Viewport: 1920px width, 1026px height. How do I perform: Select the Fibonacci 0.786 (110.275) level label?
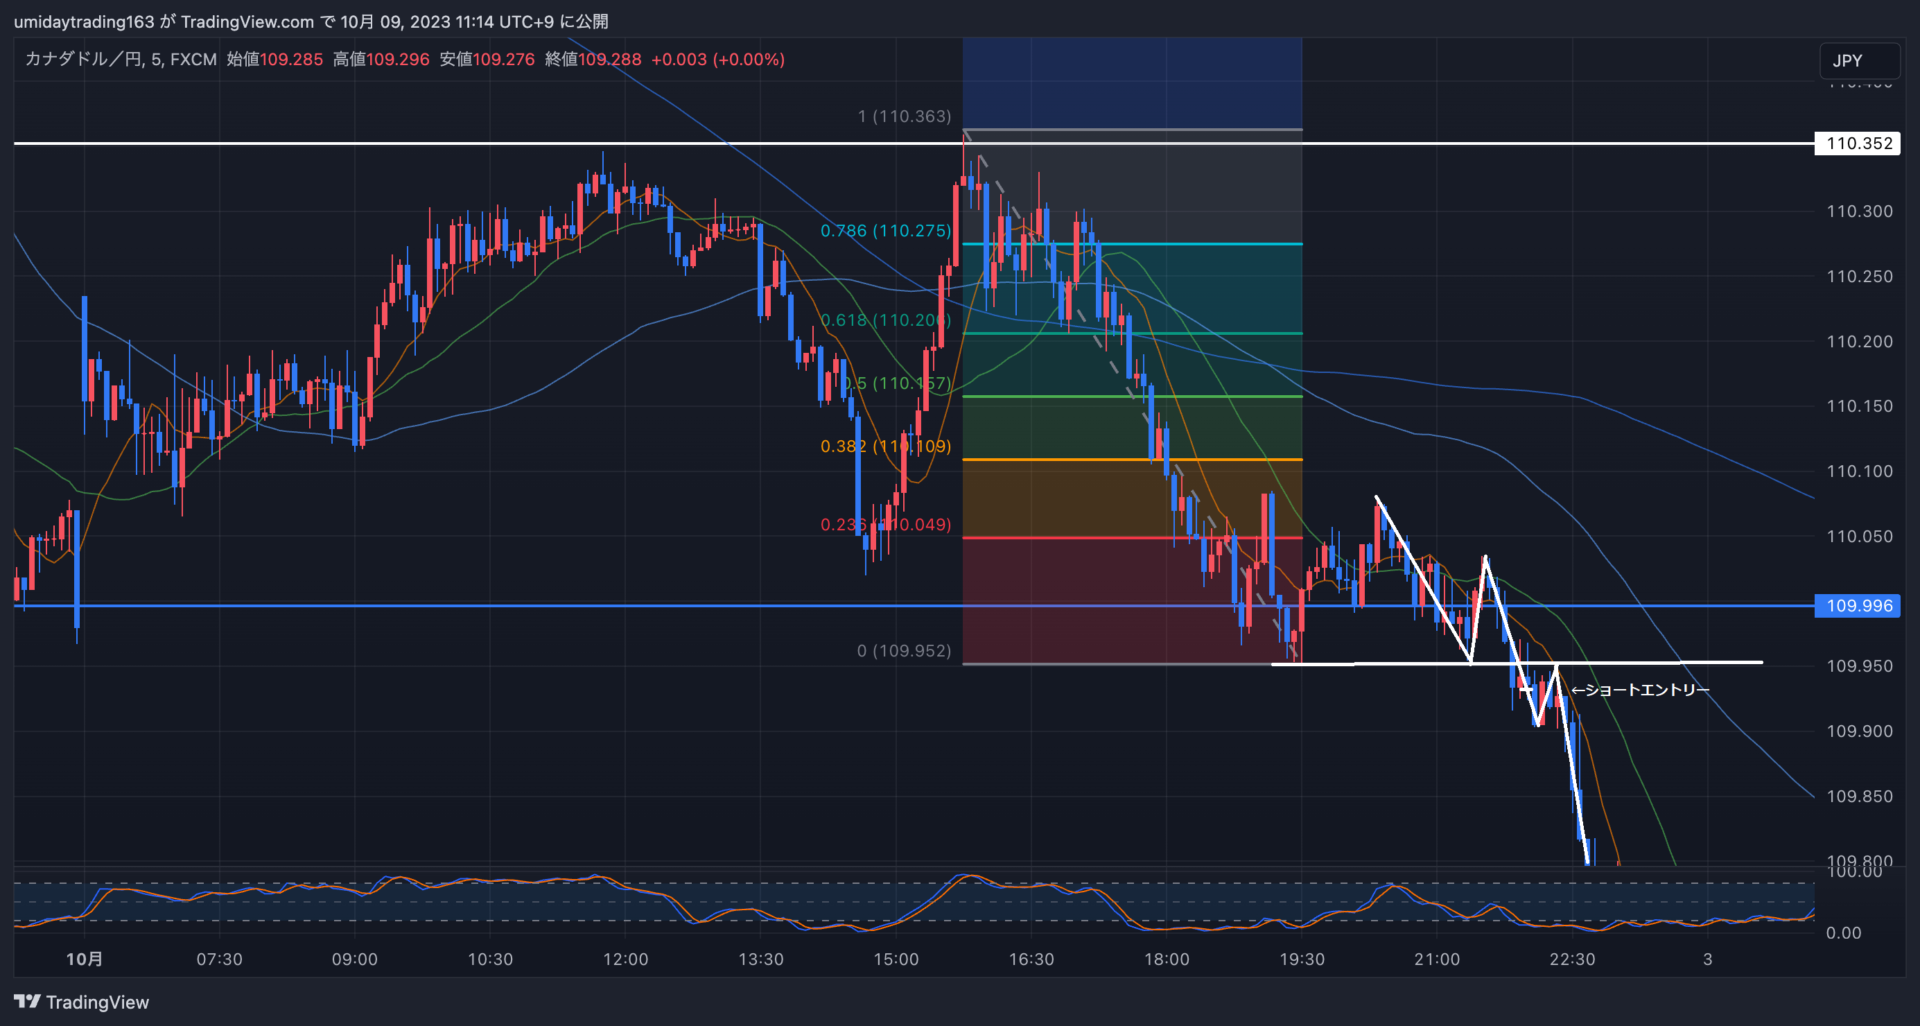pos(885,231)
